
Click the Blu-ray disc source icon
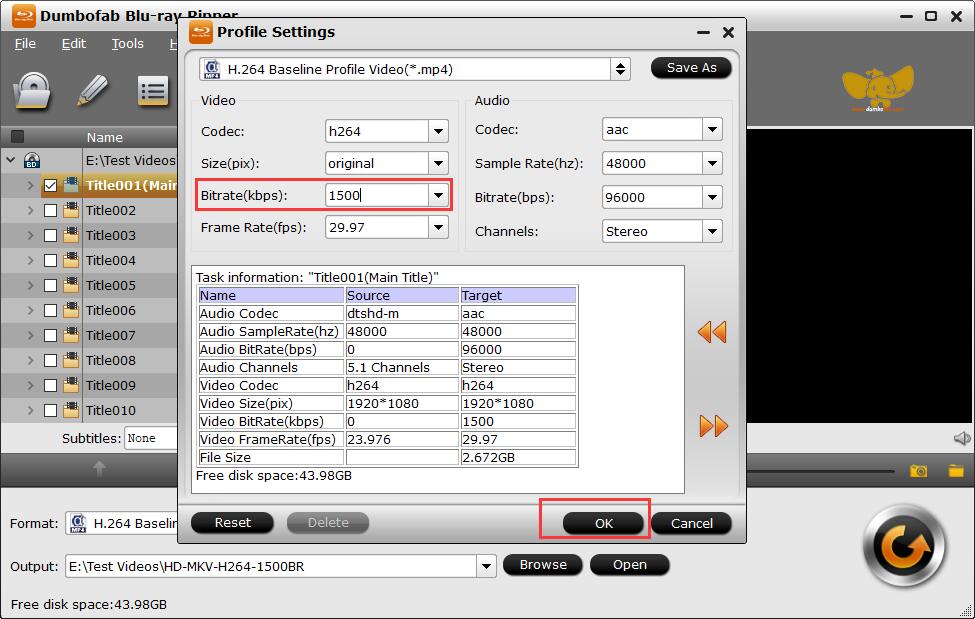pos(32,161)
